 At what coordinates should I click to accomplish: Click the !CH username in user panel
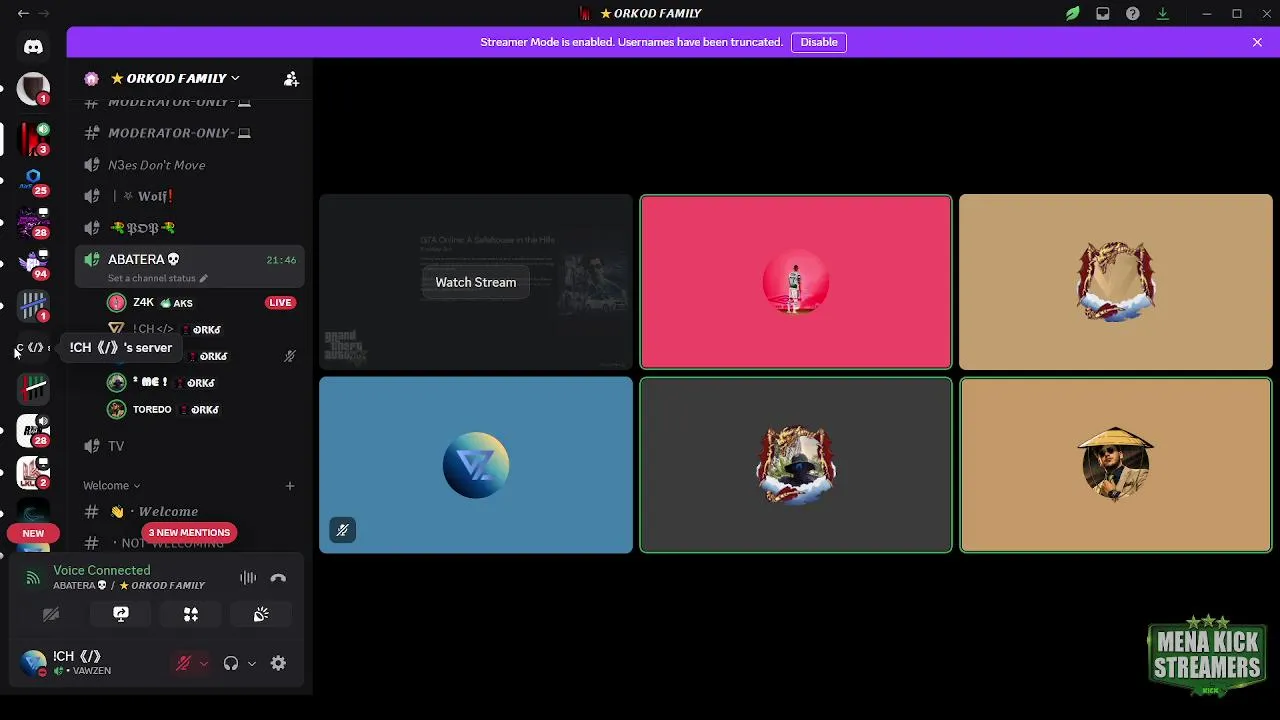(77, 656)
